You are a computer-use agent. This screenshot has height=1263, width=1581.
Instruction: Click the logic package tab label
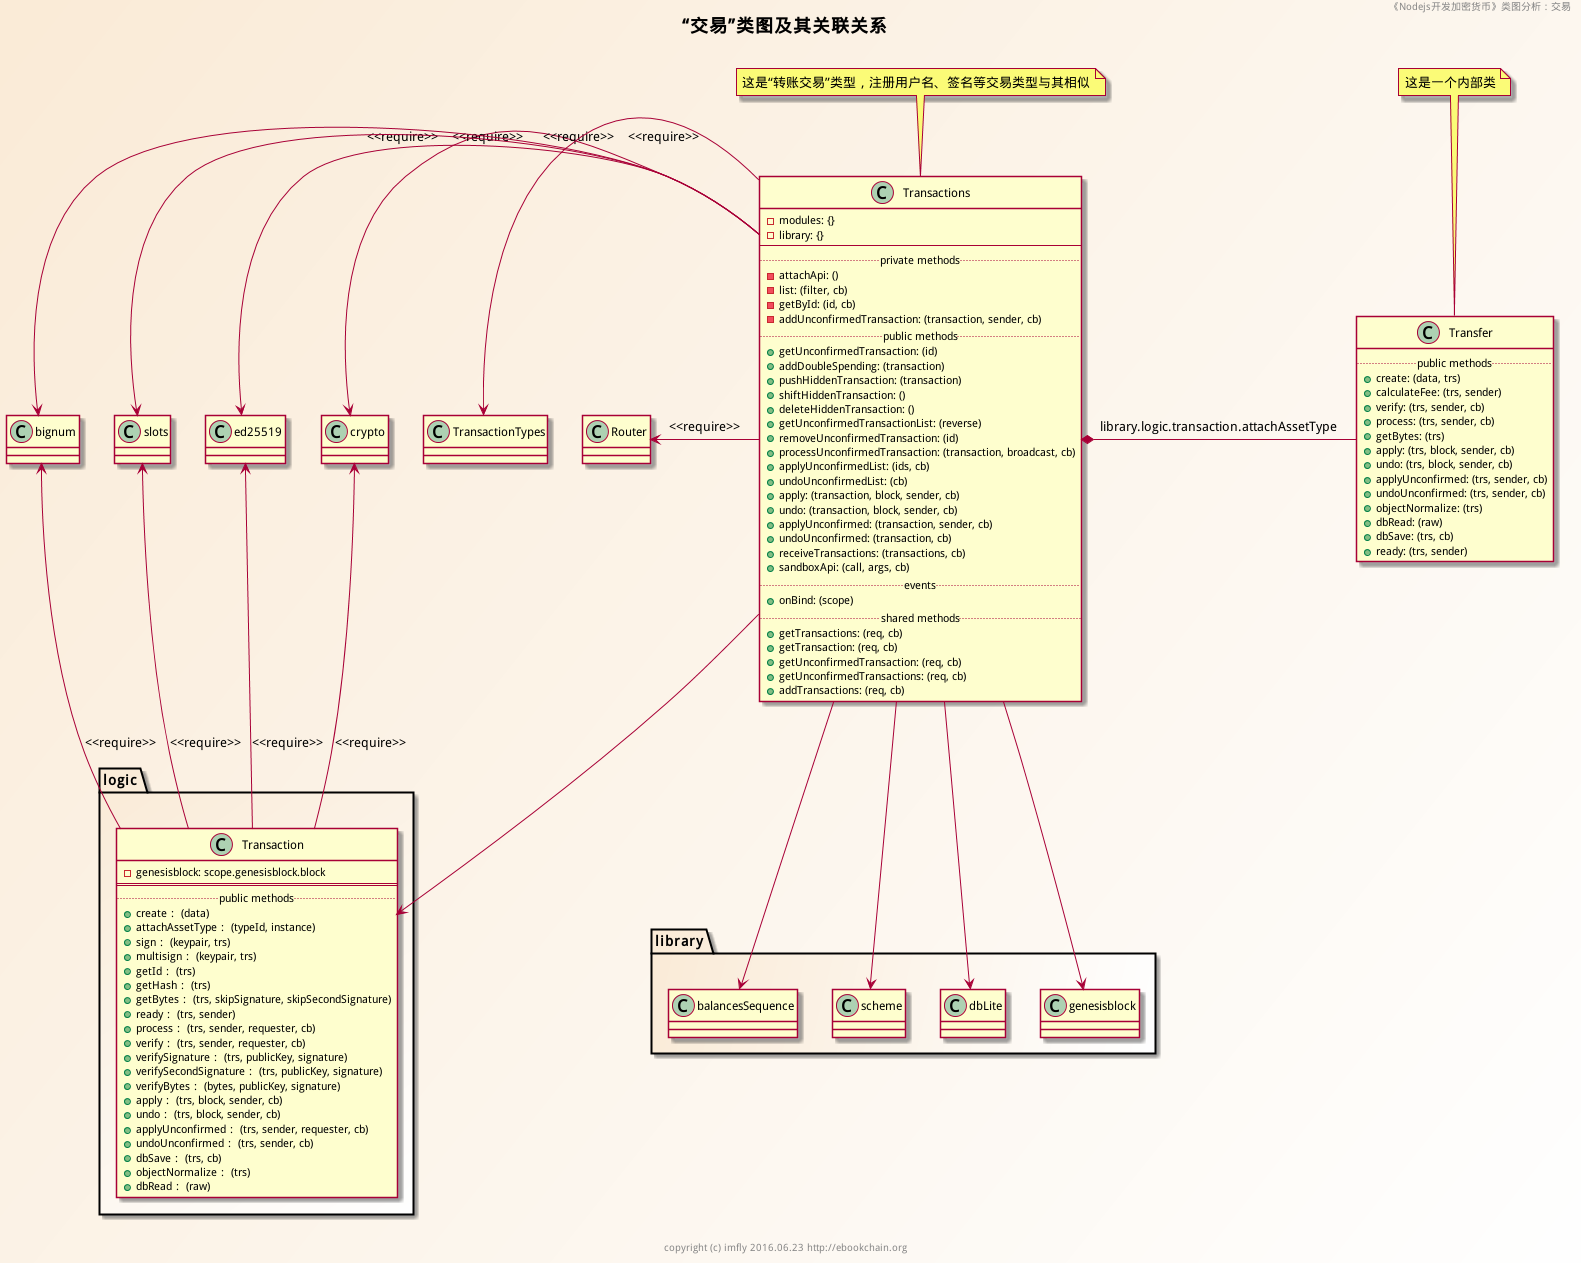click(x=120, y=780)
